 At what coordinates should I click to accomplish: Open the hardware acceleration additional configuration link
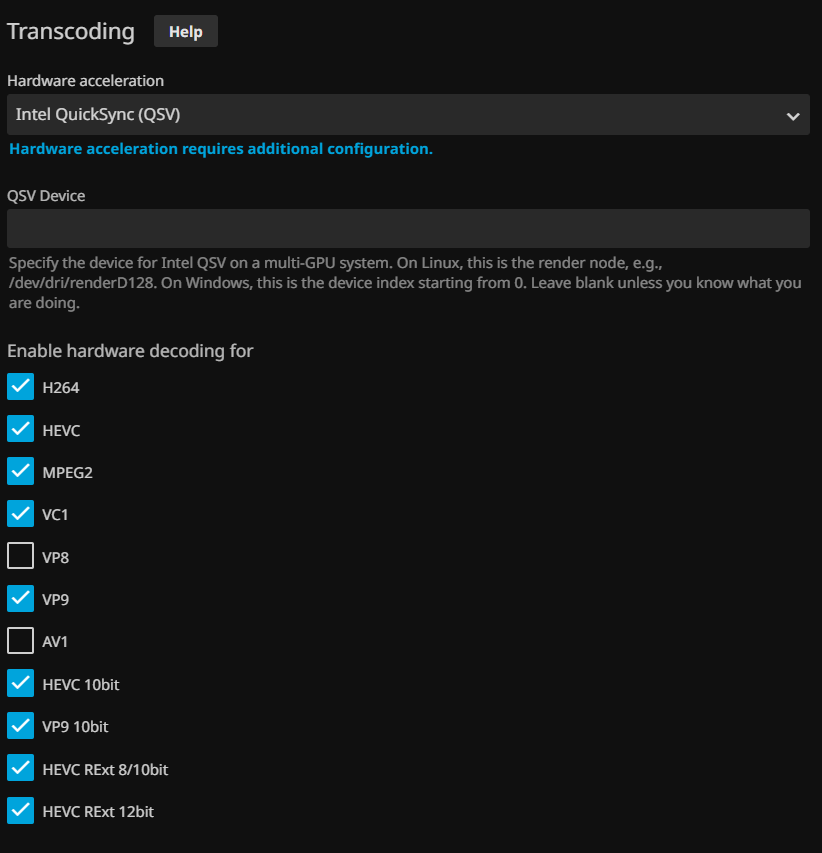pyautogui.click(x=221, y=149)
